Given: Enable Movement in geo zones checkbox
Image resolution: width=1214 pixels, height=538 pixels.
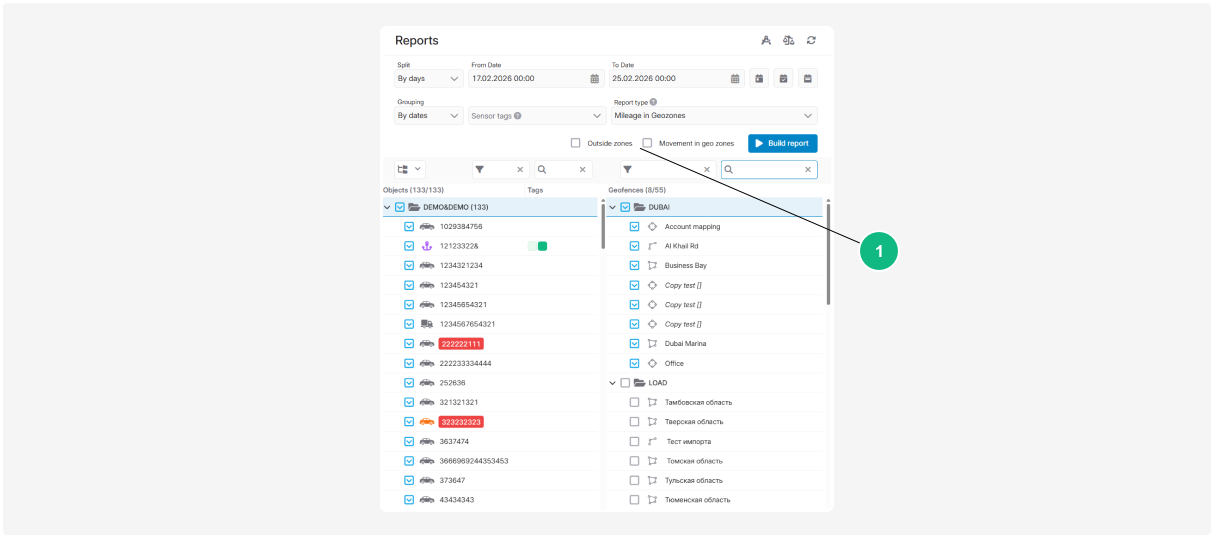Looking at the screenshot, I should pyautogui.click(x=648, y=143).
